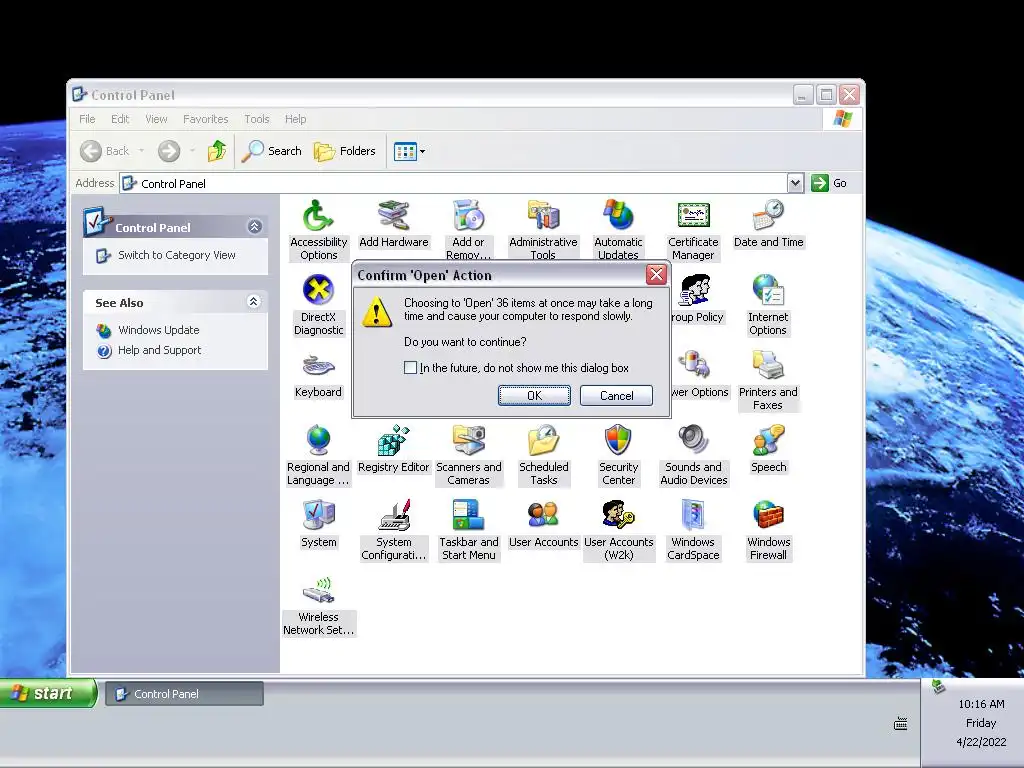This screenshot has width=1024, height=768.
Task: Open Internet Options icon
Action: (x=768, y=304)
